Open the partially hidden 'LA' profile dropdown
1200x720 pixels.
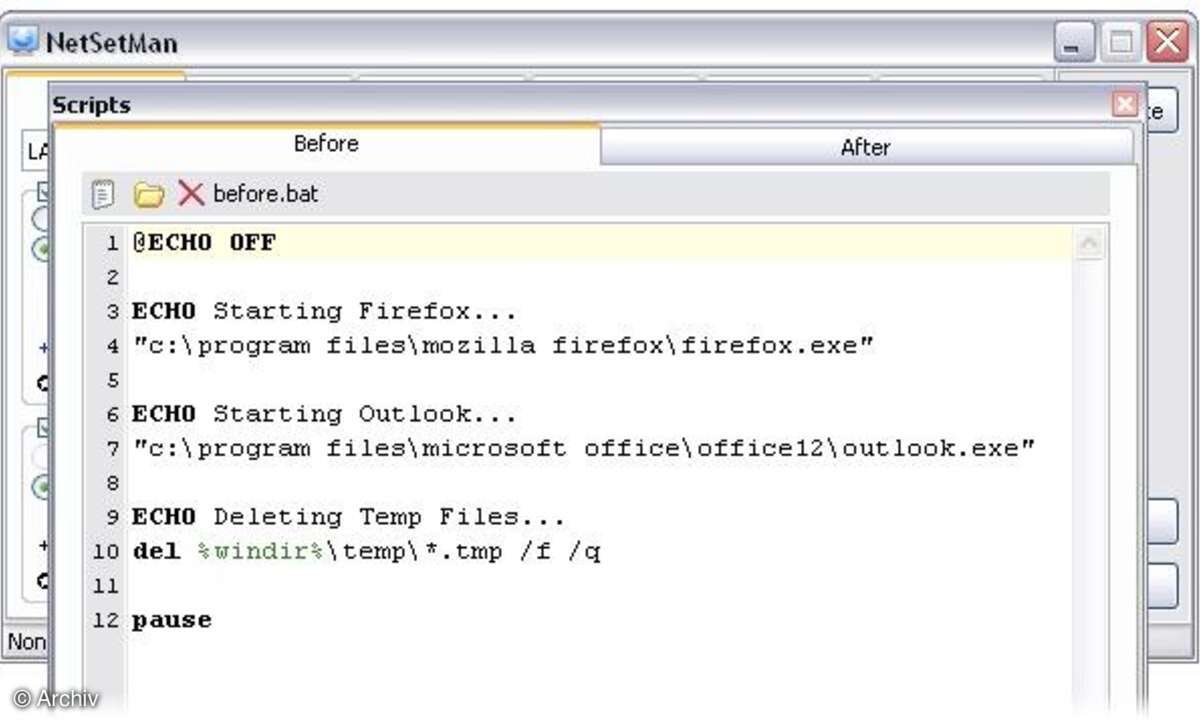[36, 151]
